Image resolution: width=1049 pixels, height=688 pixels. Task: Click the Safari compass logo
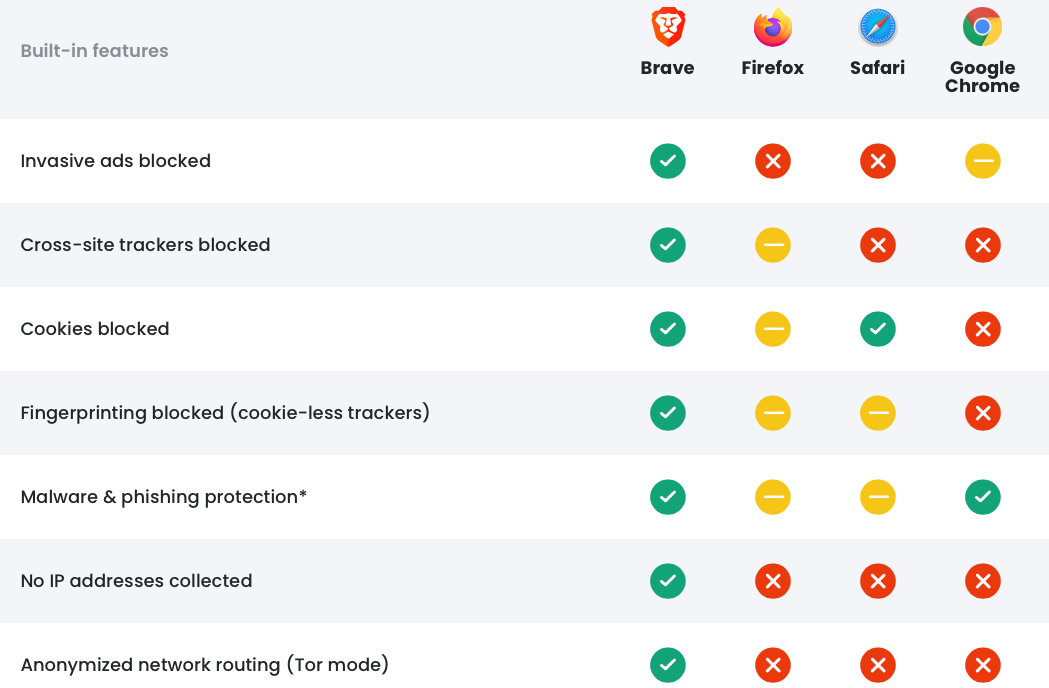[878, 27]
